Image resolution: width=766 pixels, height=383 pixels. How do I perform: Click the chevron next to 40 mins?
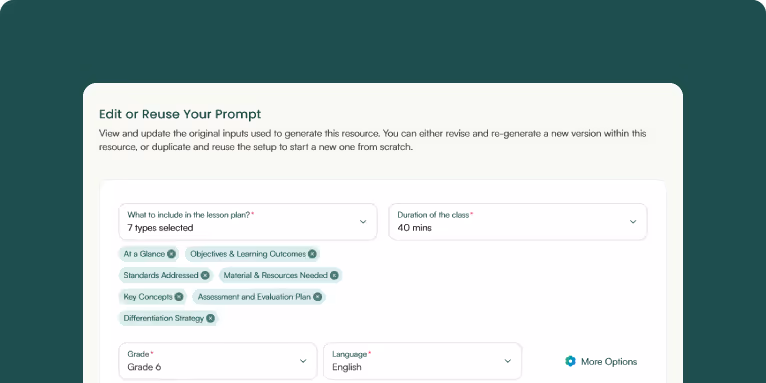633,222
